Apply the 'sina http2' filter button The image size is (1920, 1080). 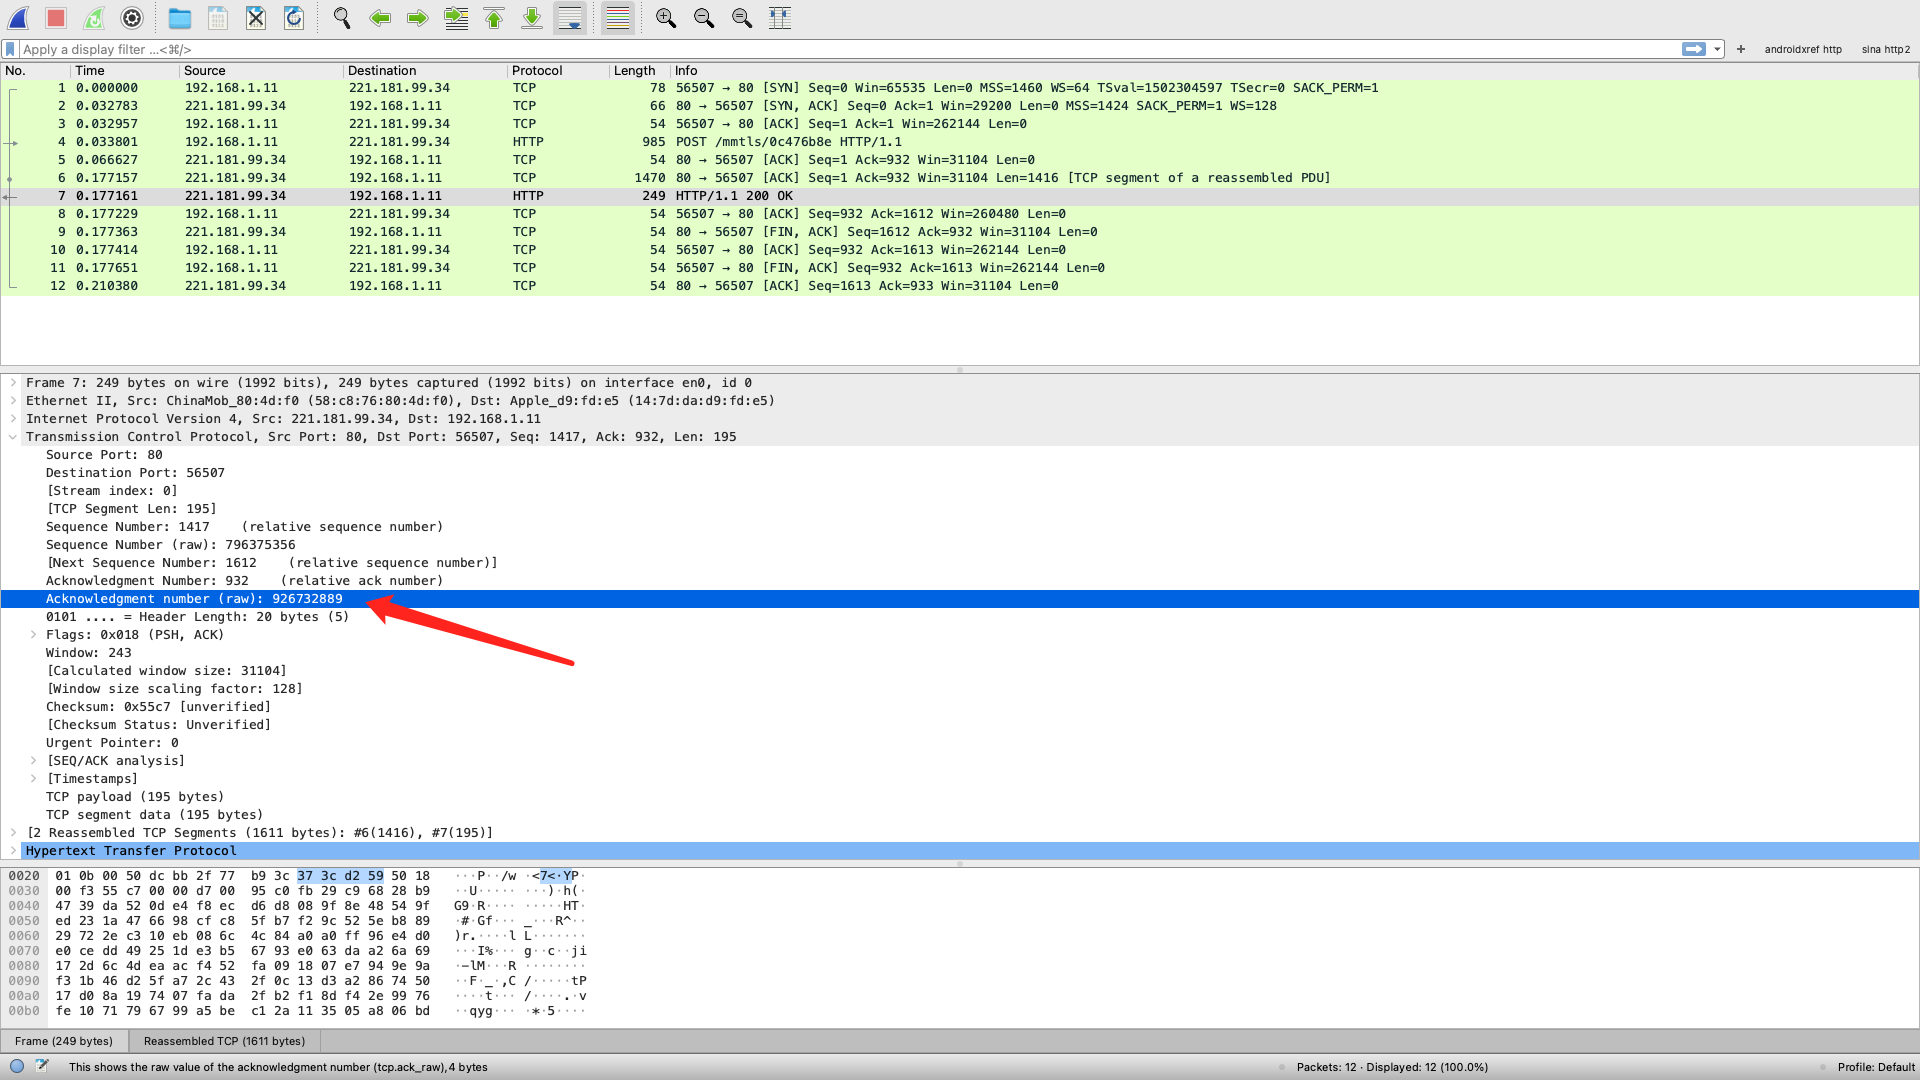click(1886, 49)
